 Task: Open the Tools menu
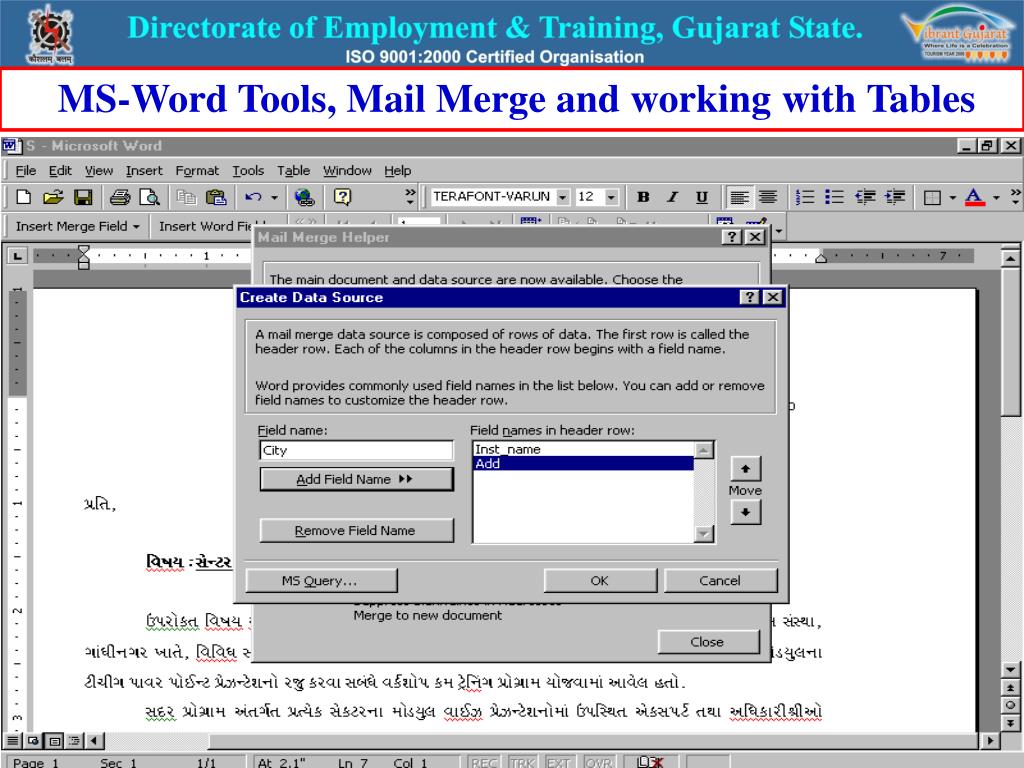248,170
